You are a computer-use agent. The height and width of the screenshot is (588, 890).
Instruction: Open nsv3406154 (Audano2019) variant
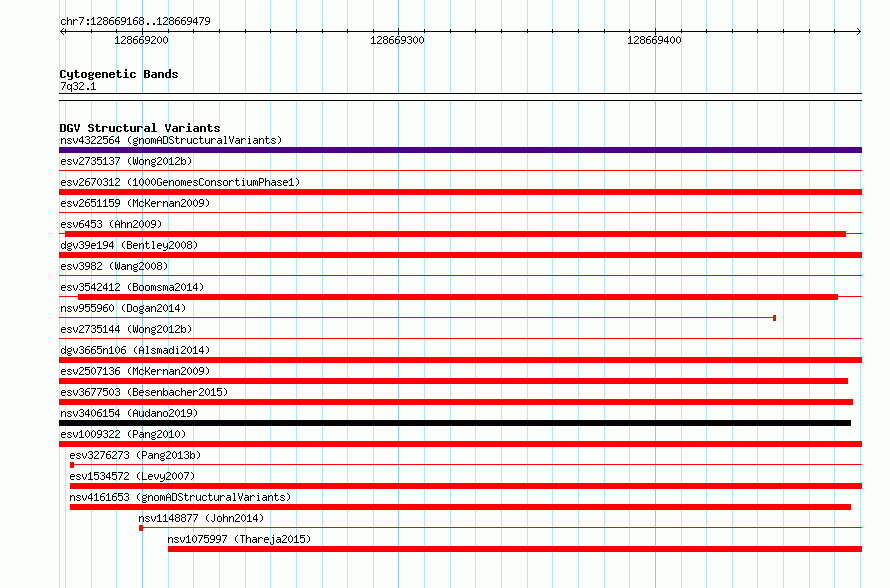(129, 413)
